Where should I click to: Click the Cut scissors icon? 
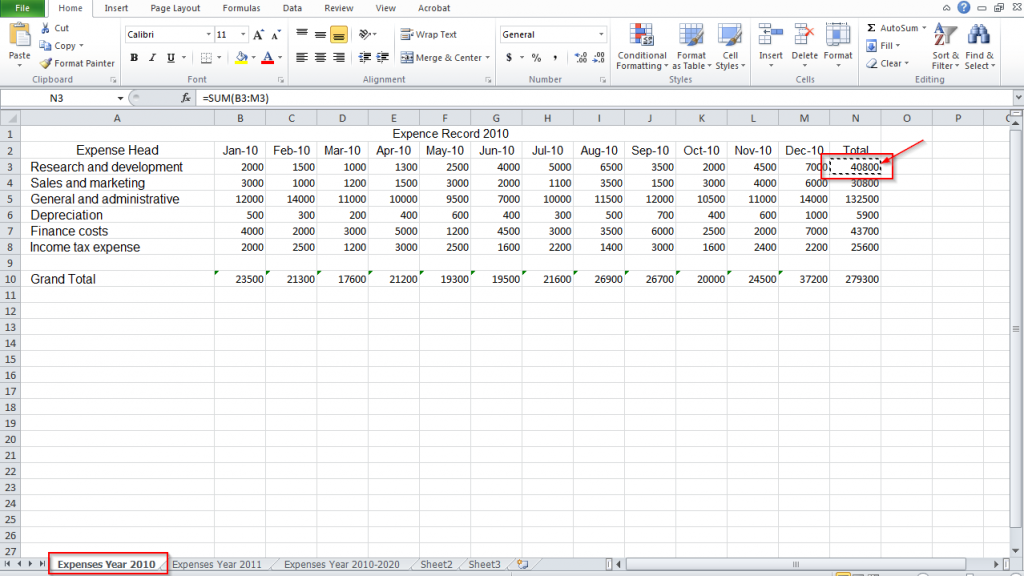click(x=45, y=28)
